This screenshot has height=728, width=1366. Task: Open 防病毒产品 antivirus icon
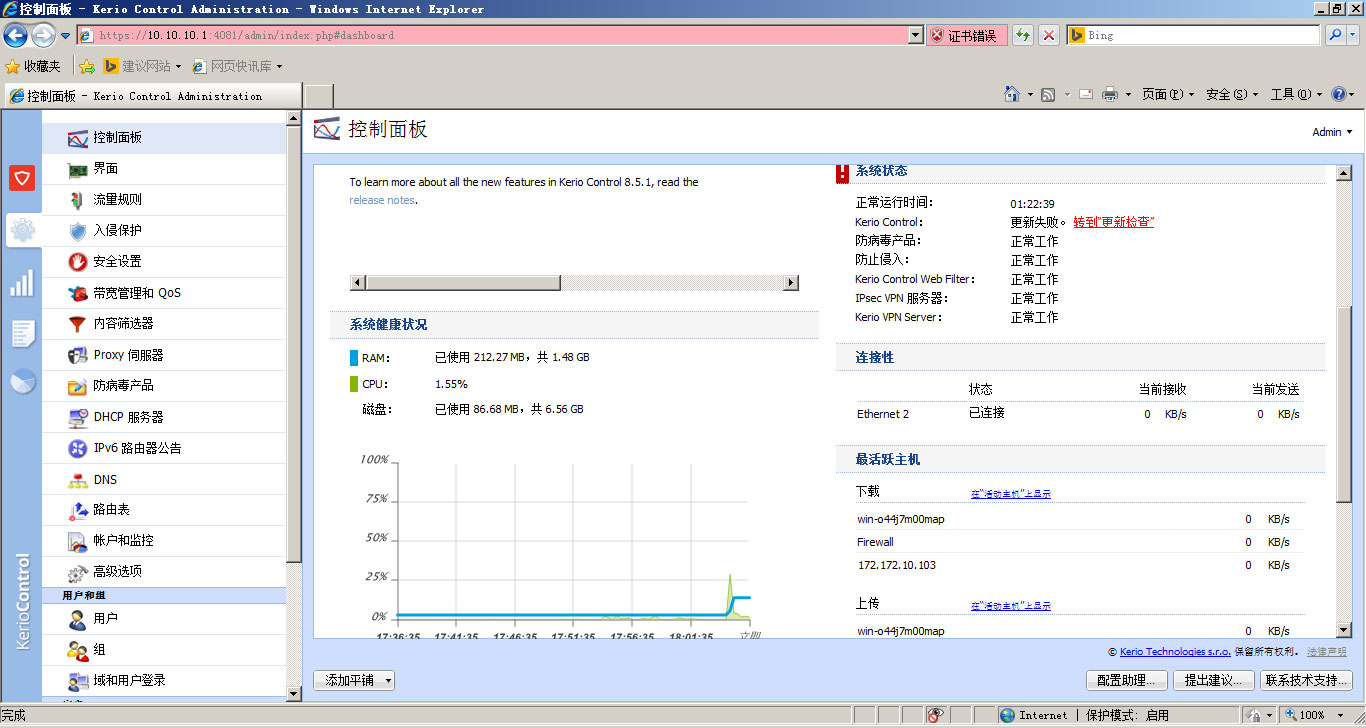pyautogui.click(x=78, y=386)
